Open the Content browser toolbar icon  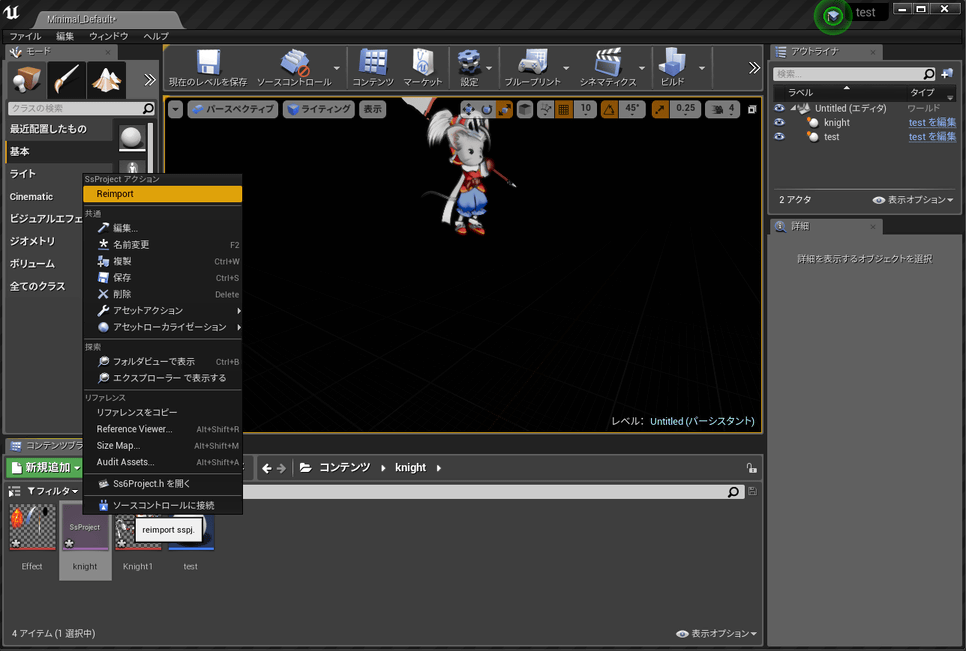(373, 62)
